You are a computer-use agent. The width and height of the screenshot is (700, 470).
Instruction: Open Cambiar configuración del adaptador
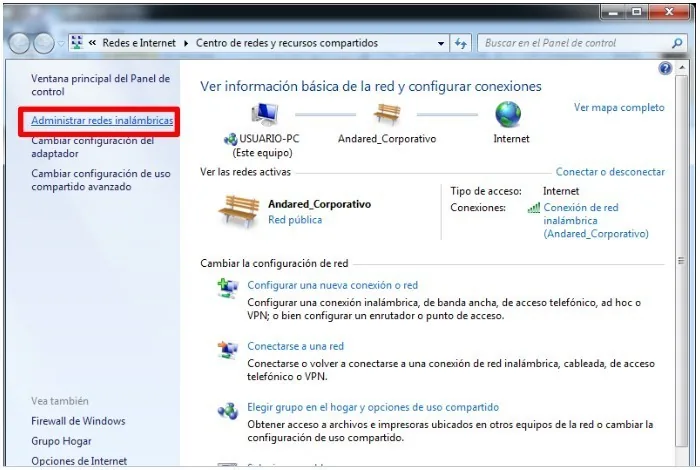click(x=92, y=147)
